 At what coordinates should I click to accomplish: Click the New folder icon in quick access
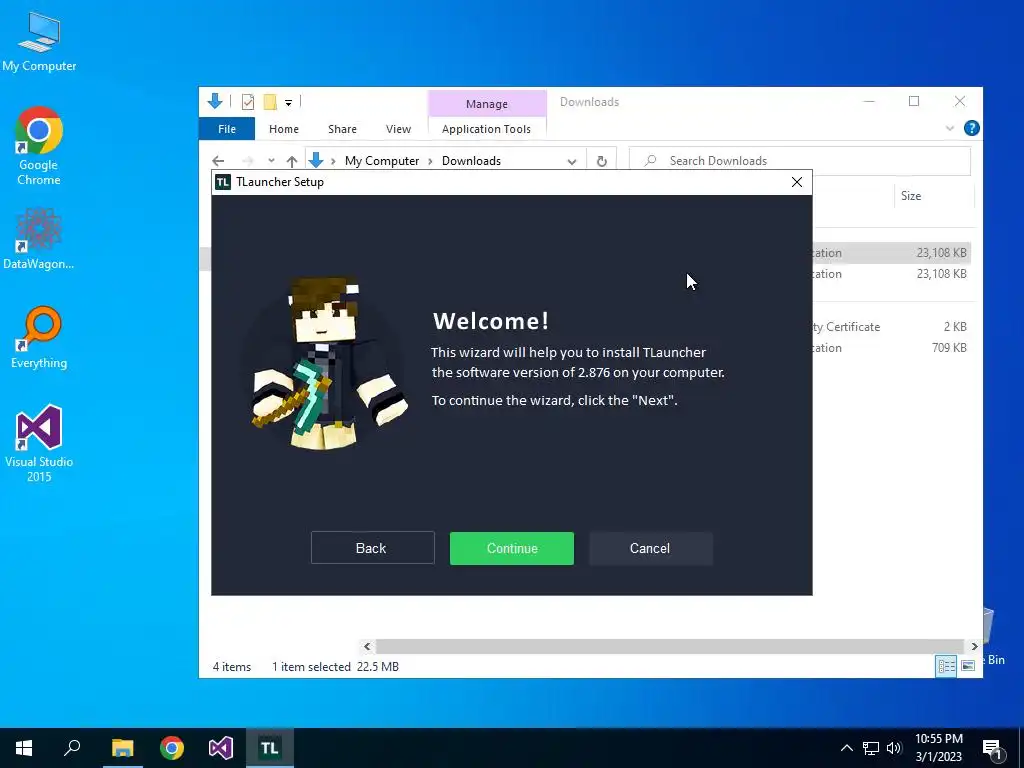(x=270, y=102)
